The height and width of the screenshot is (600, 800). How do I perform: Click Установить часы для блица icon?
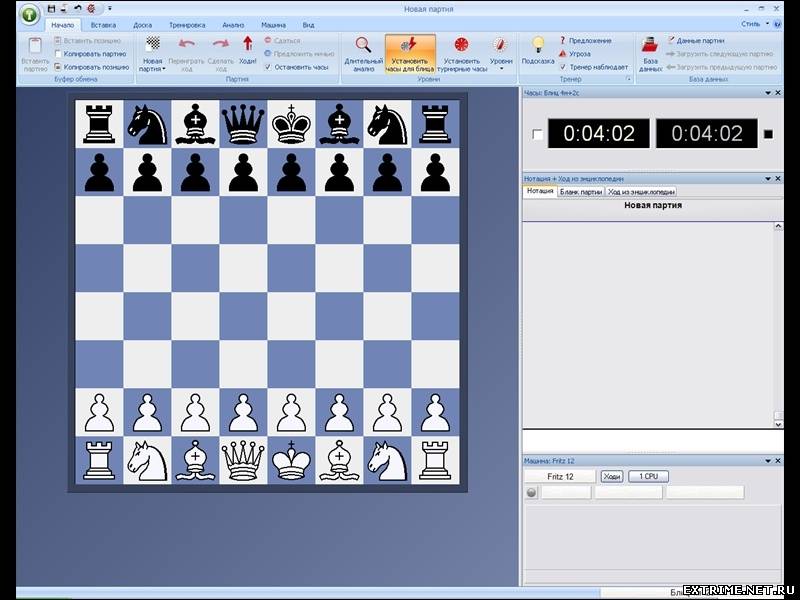coord(410,46)
